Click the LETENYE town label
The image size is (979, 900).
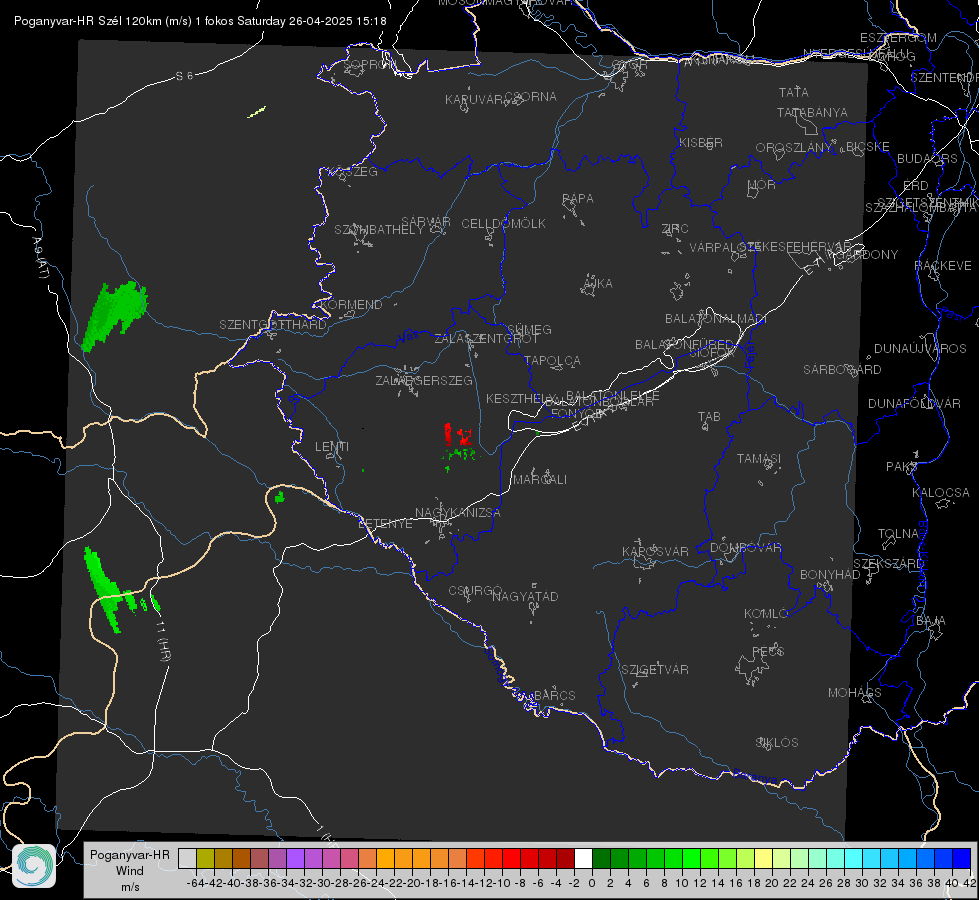[x=385, y=524]
